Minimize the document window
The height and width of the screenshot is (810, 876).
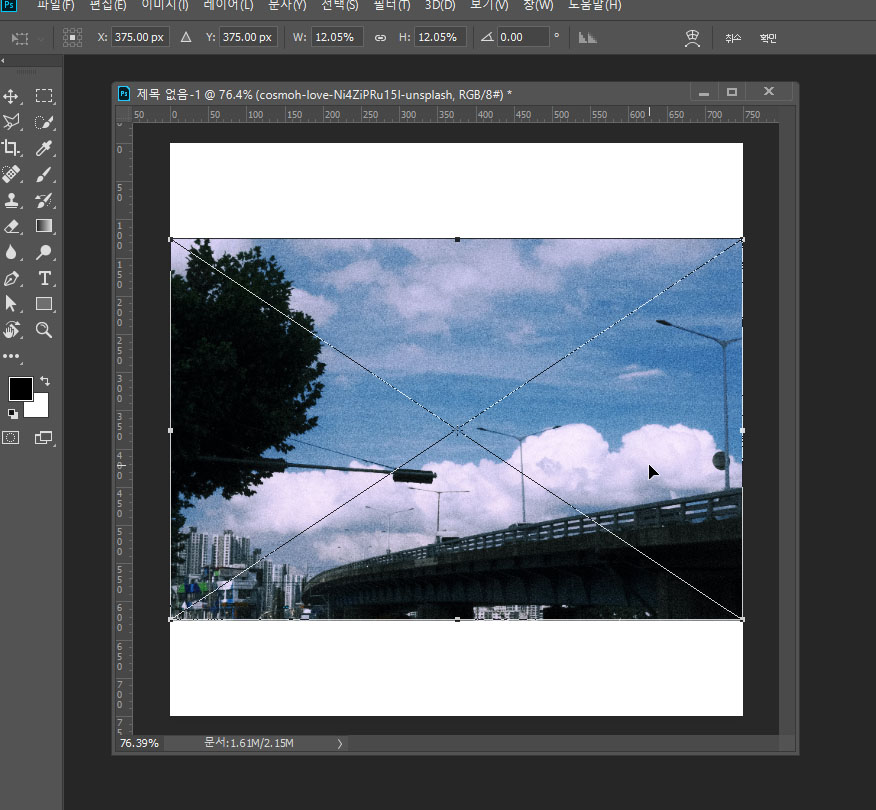pyautogui.click(x=704, y=92)
